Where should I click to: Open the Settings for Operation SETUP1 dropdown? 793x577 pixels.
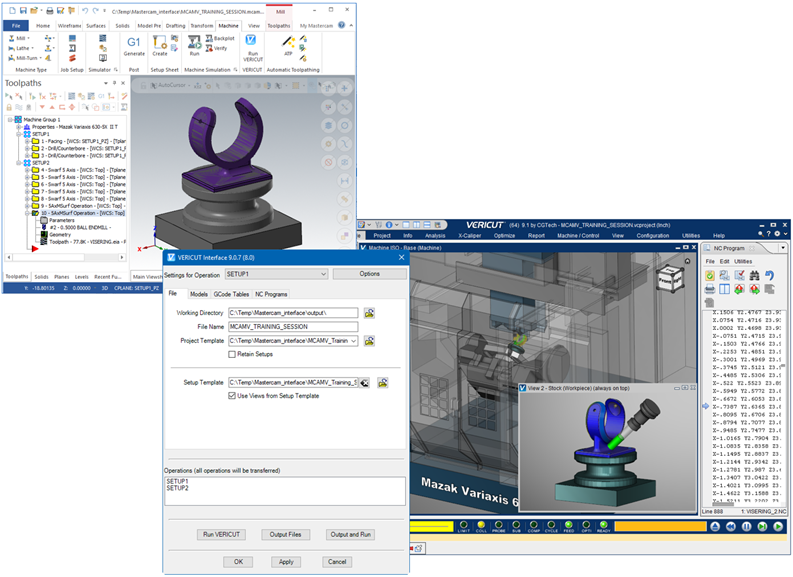click(x=276, y=274)
